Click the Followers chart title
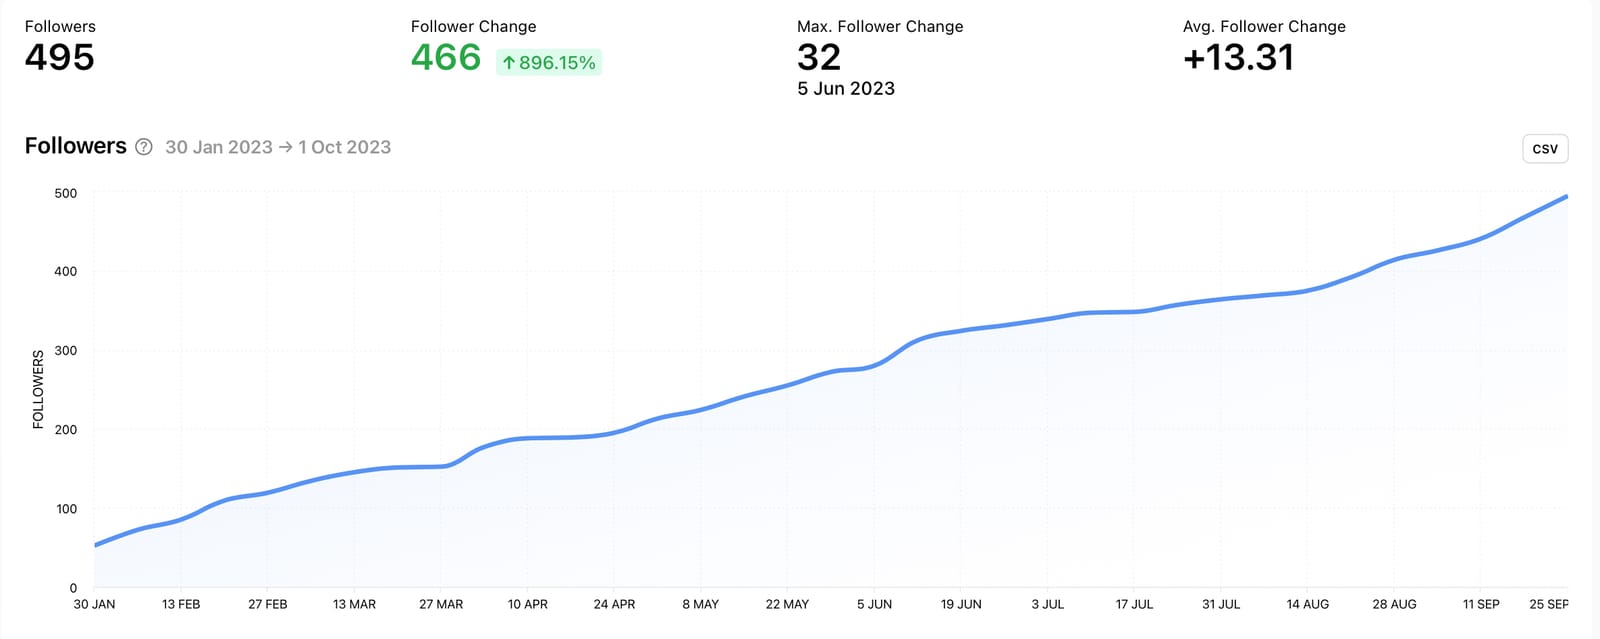This screenshot has width=1600, height=639. tap(75, 146)
